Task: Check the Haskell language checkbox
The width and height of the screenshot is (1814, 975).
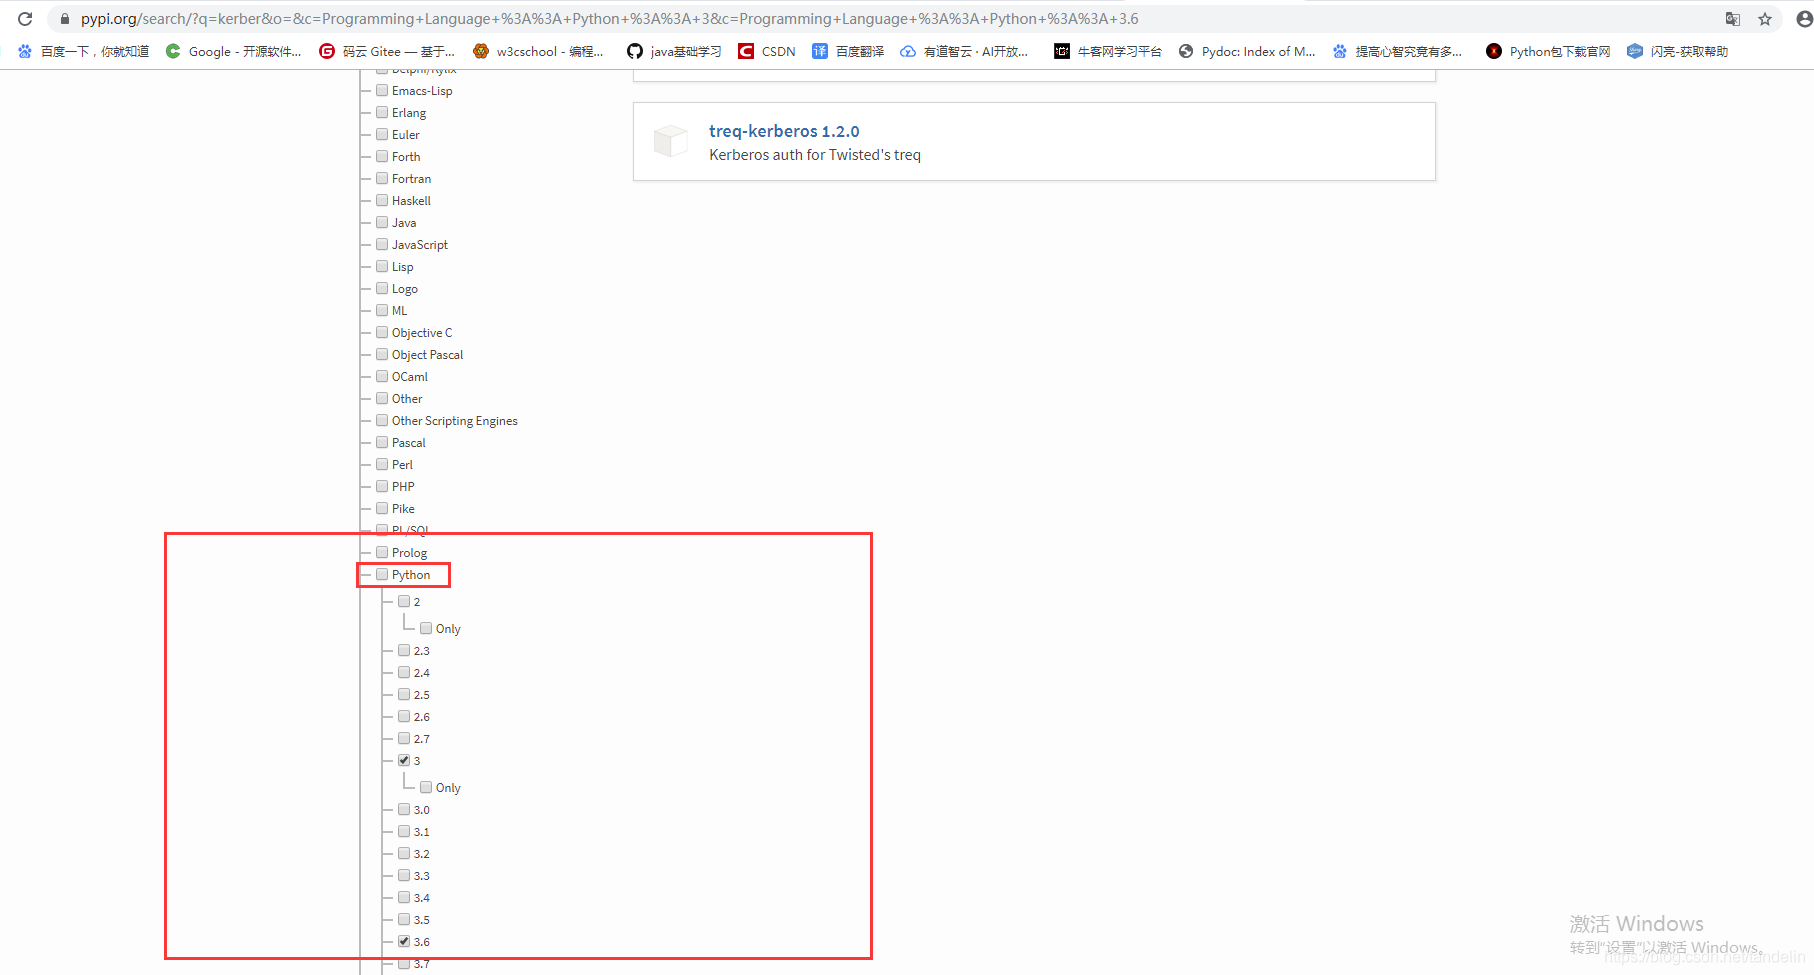Action: point(382,200)
